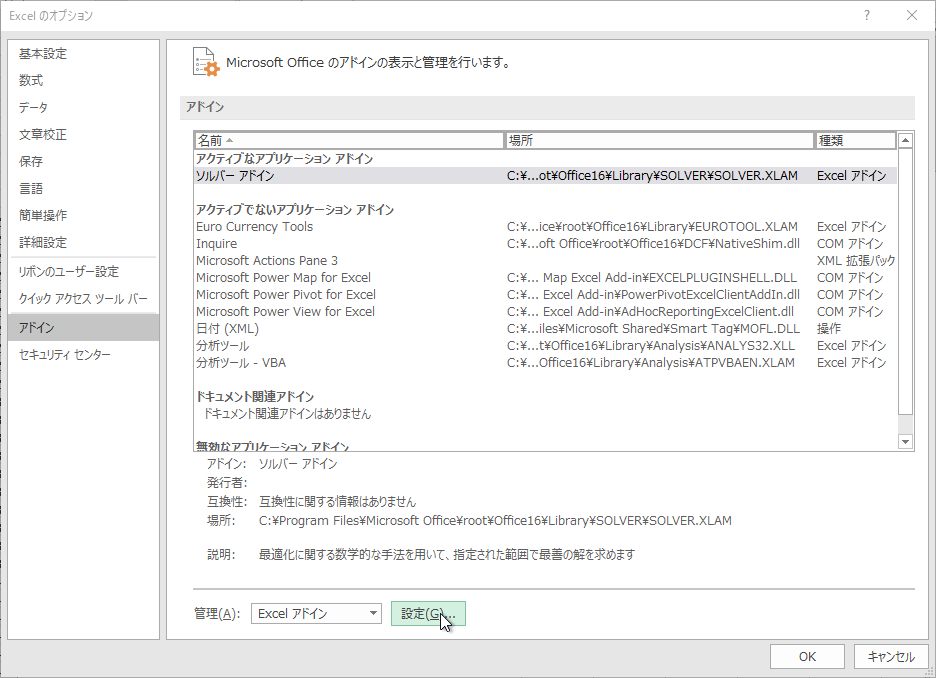Click ドキュメント関連アドインはありません text
This screenshot has width=936, height=678.
(x=287, y=414)
